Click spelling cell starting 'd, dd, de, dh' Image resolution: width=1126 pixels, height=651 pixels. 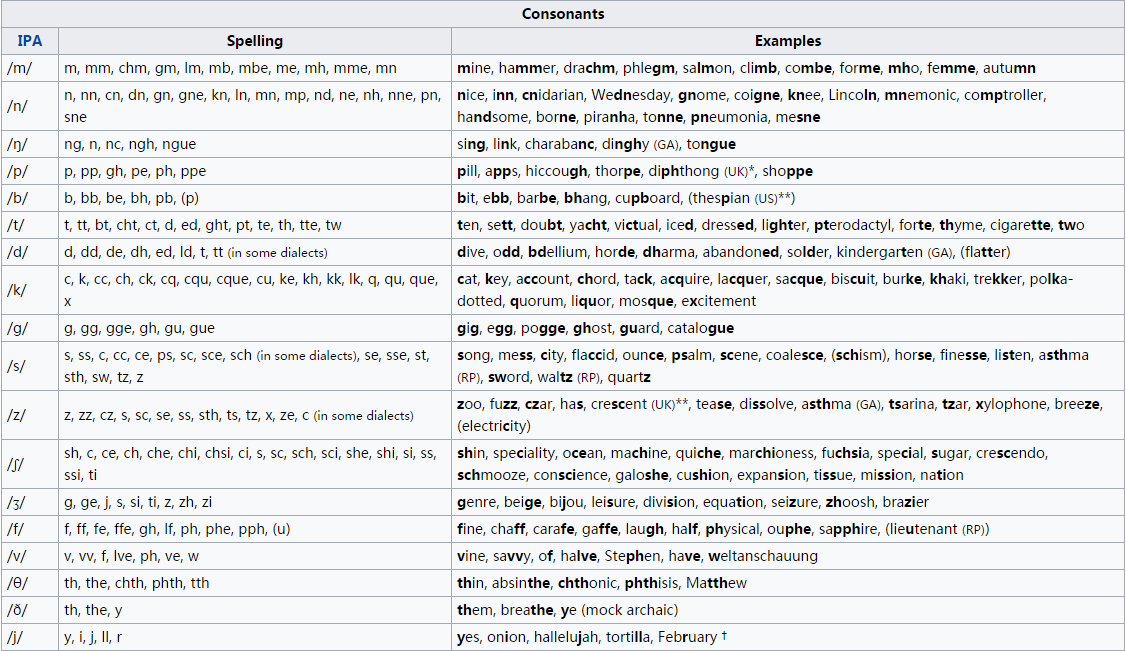[x=255, y=252]
